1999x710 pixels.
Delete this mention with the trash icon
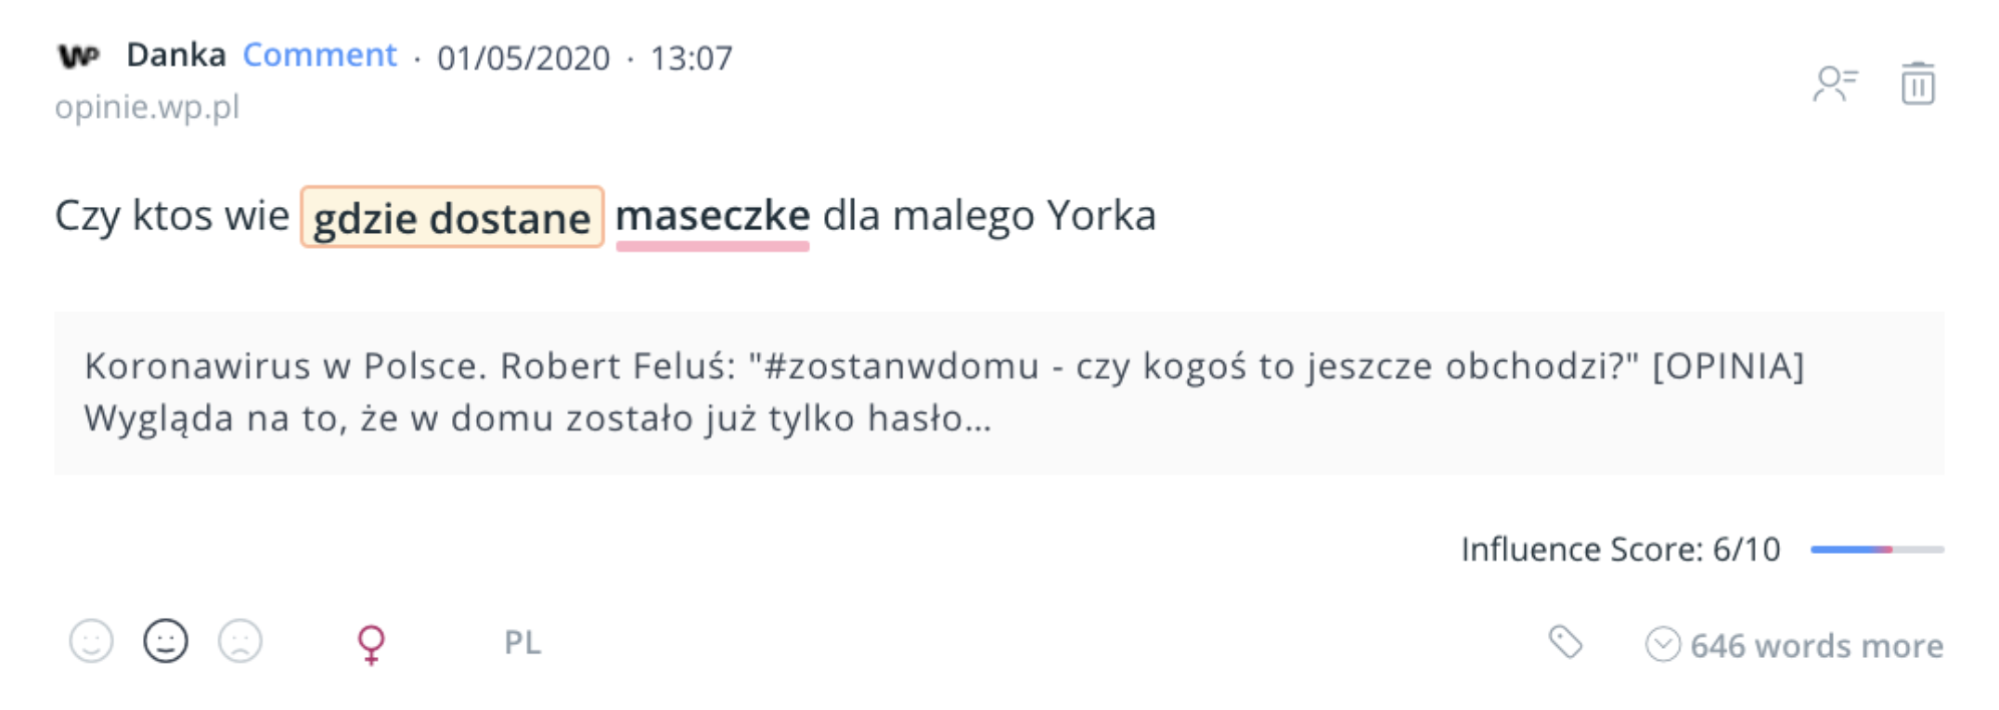(1917, 84)
